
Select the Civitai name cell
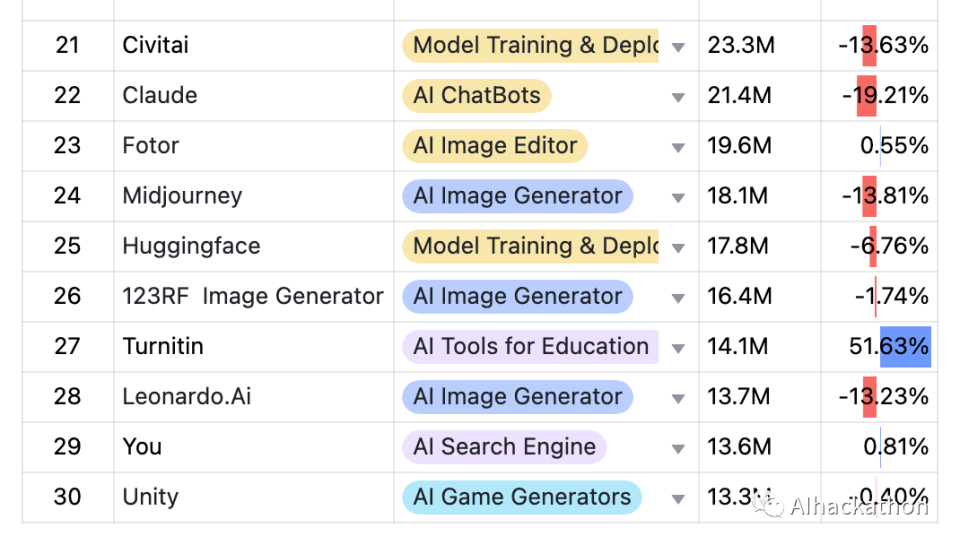(155, 45)
